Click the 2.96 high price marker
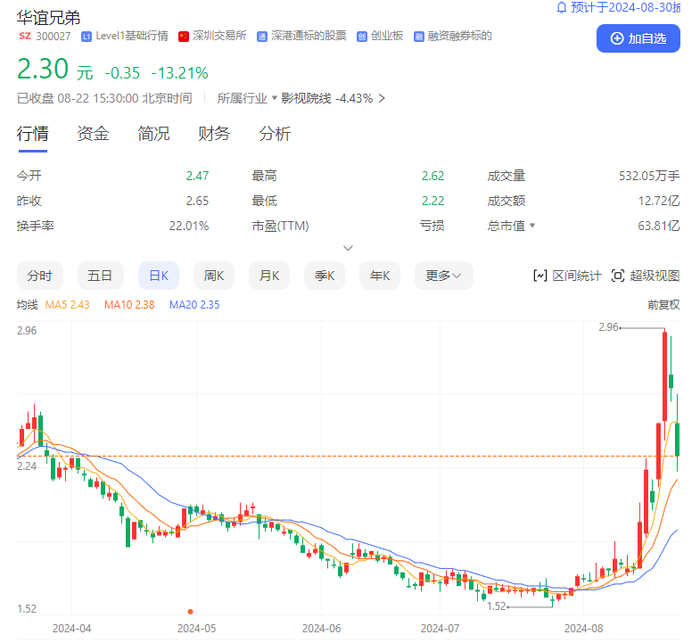This screenshot has width=700, height=643. 608,327
